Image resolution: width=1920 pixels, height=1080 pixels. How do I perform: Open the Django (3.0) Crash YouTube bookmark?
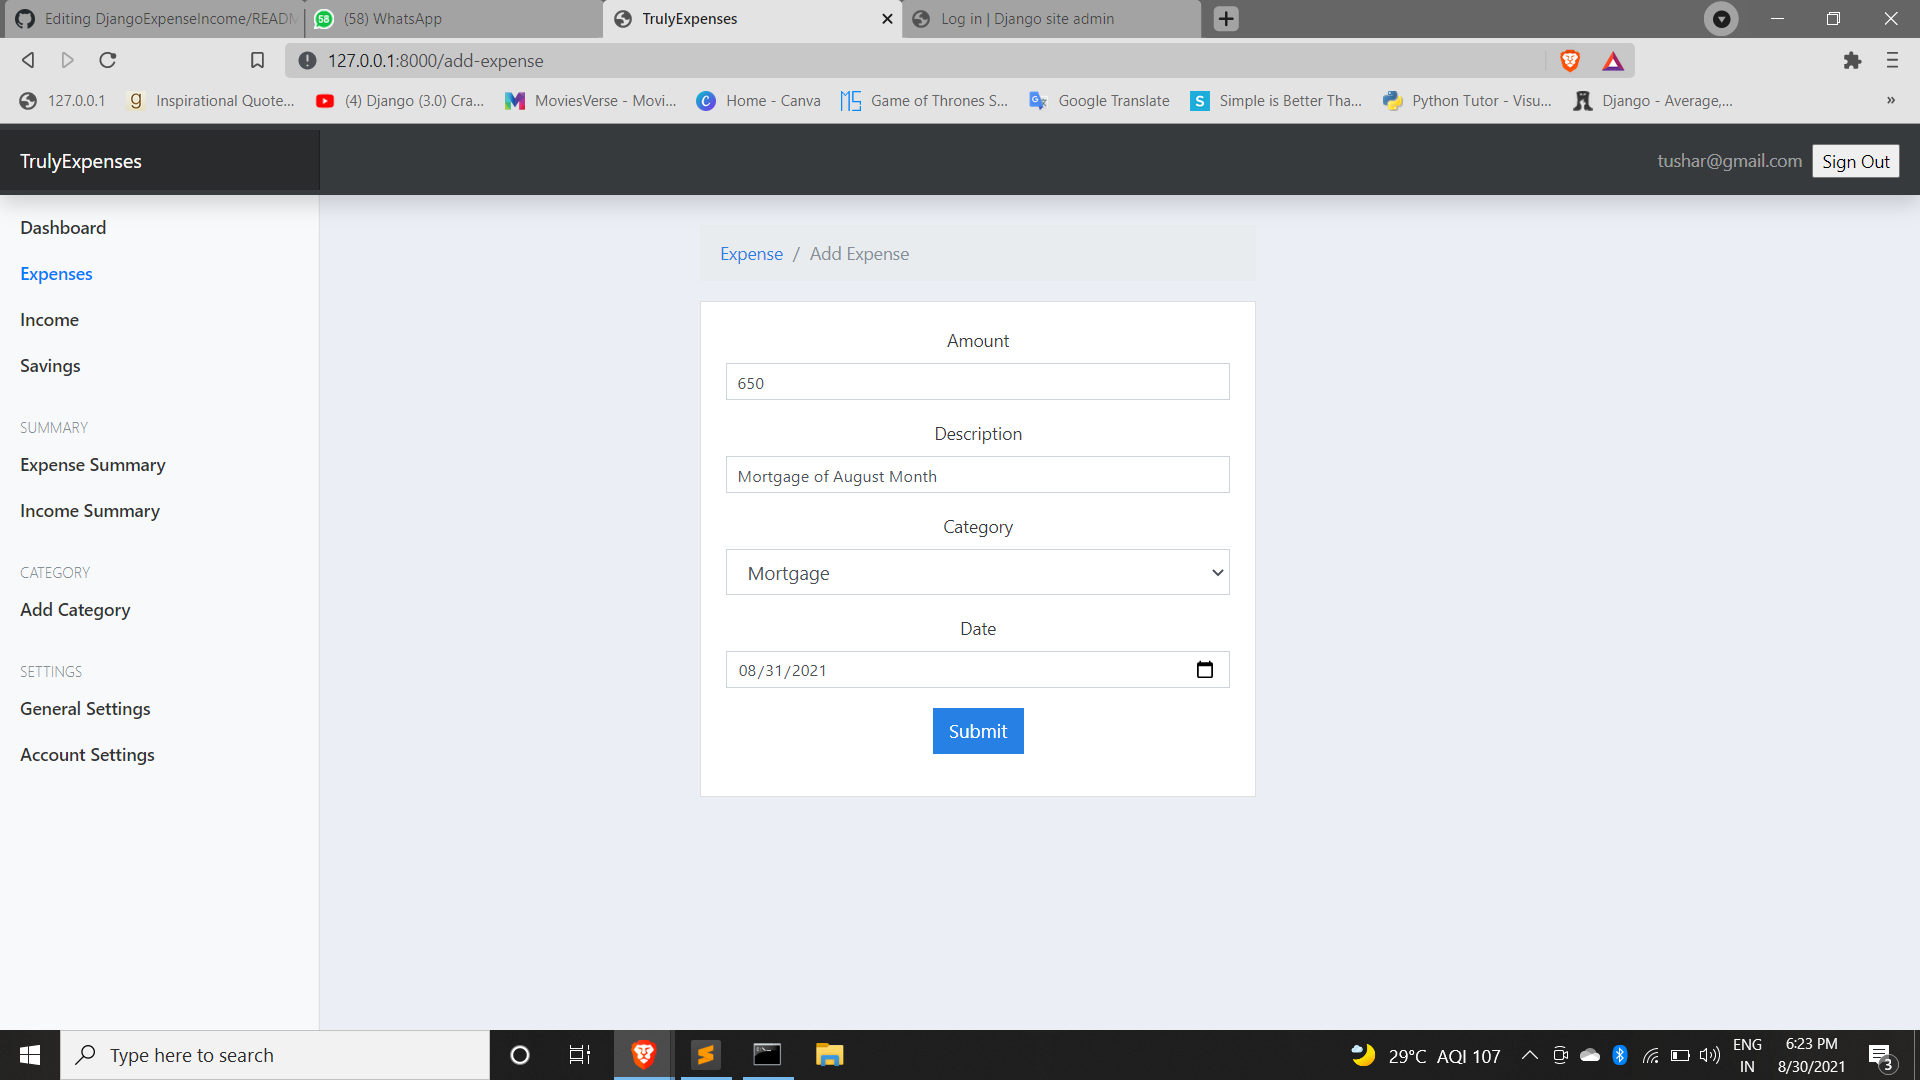coord(400,100)
